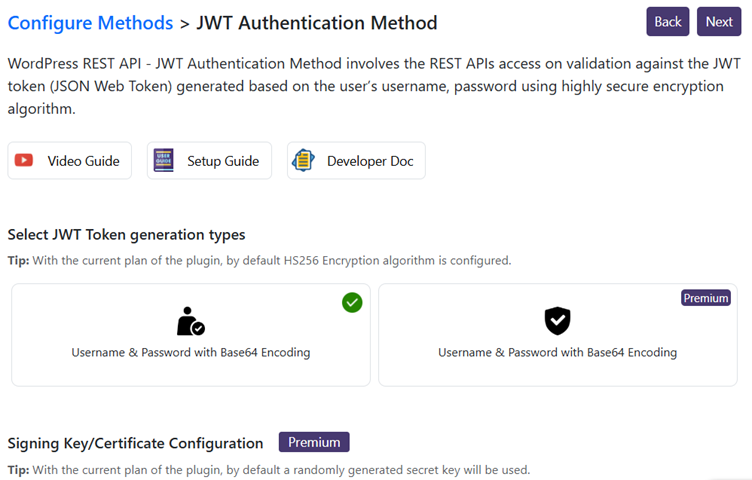This screenshot has width=752, height=480.
Task: Select the Premium Username & Password Base64 card
Action: pyautogui.click(x=558, y=335)
